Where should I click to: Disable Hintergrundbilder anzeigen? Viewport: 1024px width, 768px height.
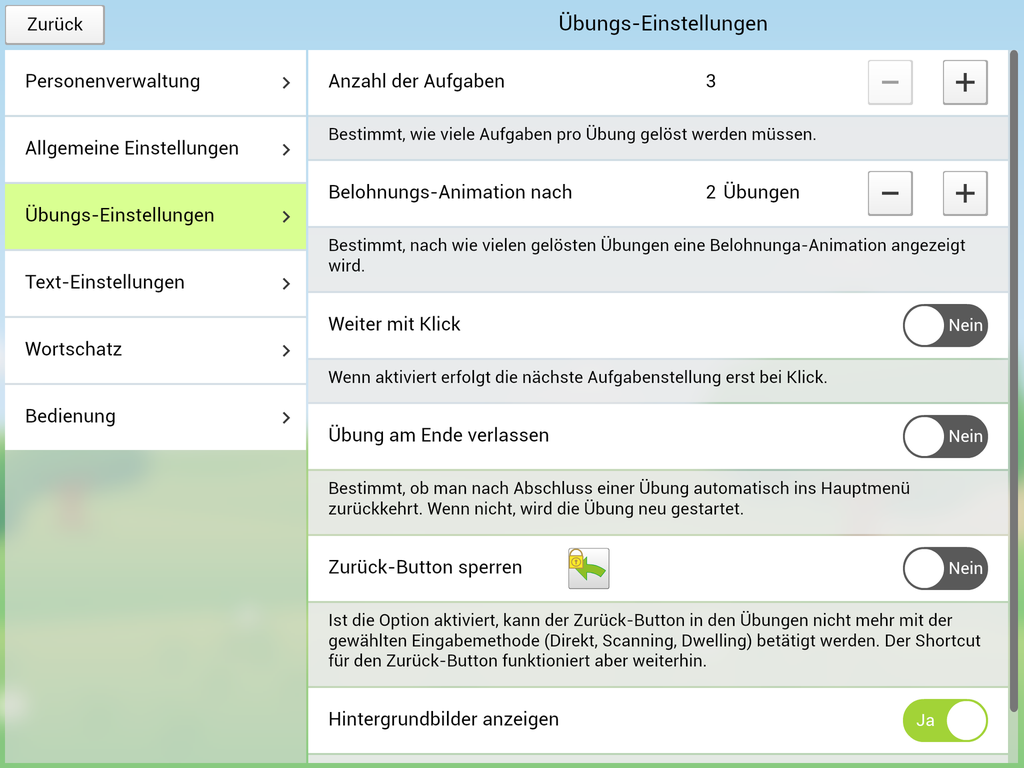[x=944, y=720]
